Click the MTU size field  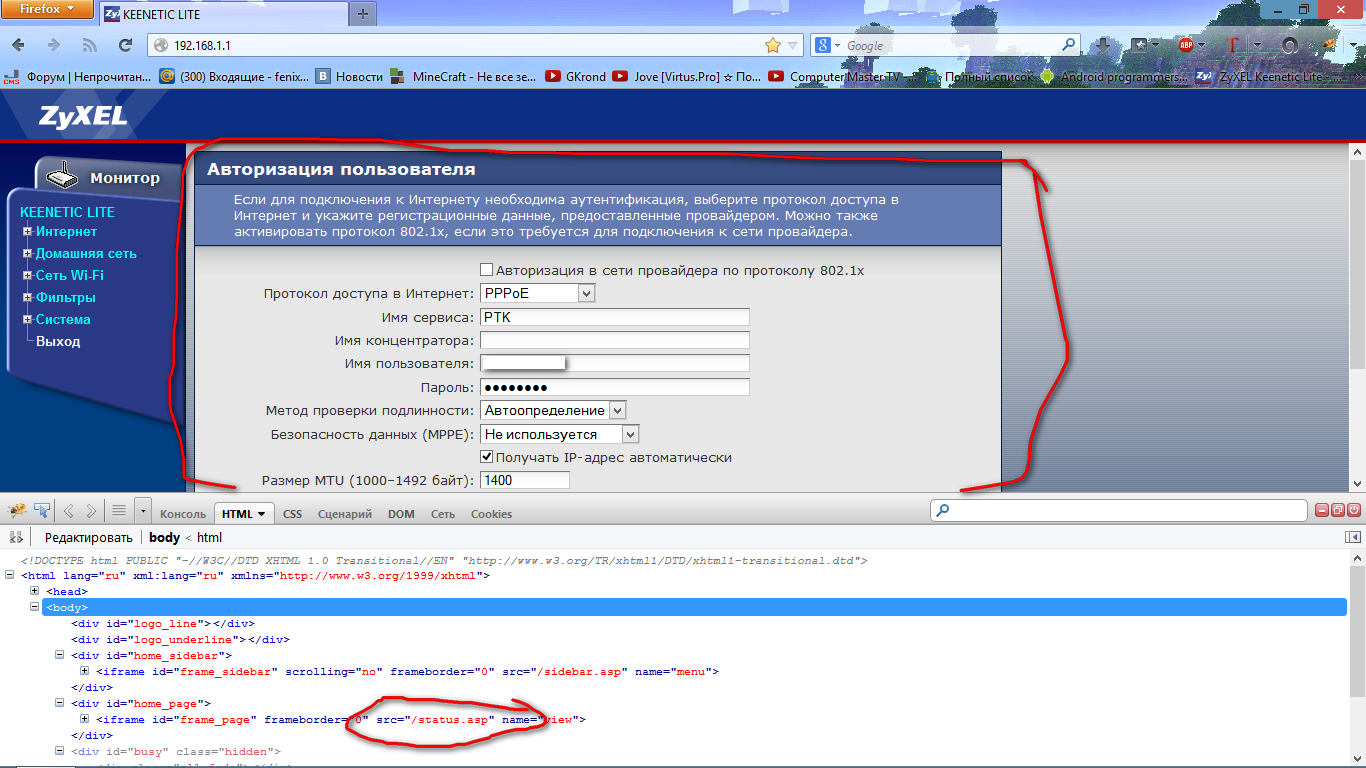pyautogui.click(x=525, y=480)
